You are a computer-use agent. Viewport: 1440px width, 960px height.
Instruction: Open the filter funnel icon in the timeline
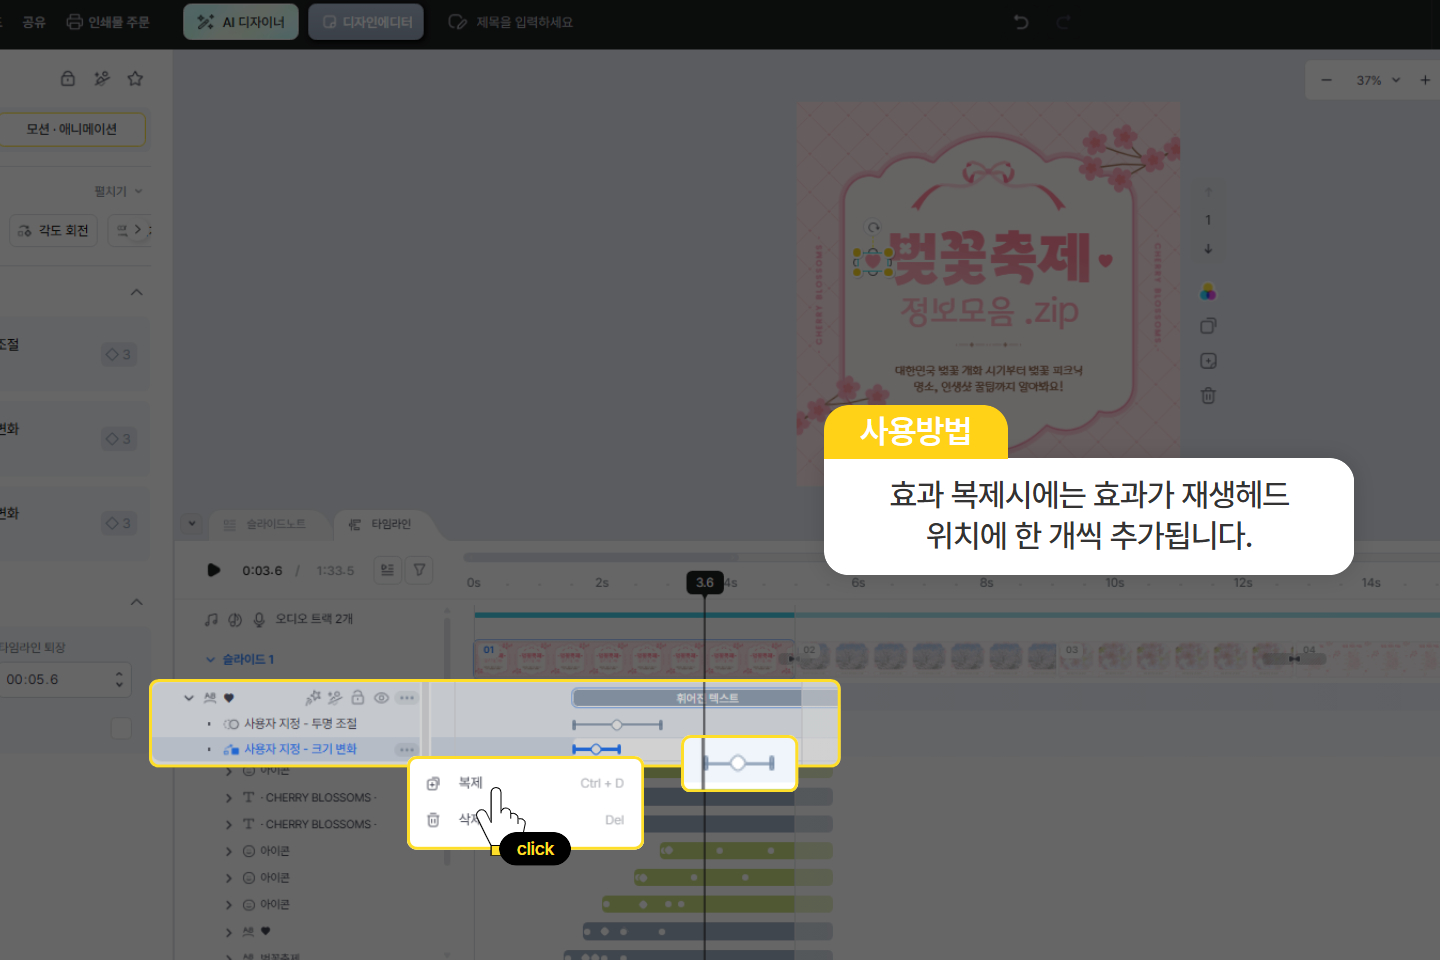point(420,570)
